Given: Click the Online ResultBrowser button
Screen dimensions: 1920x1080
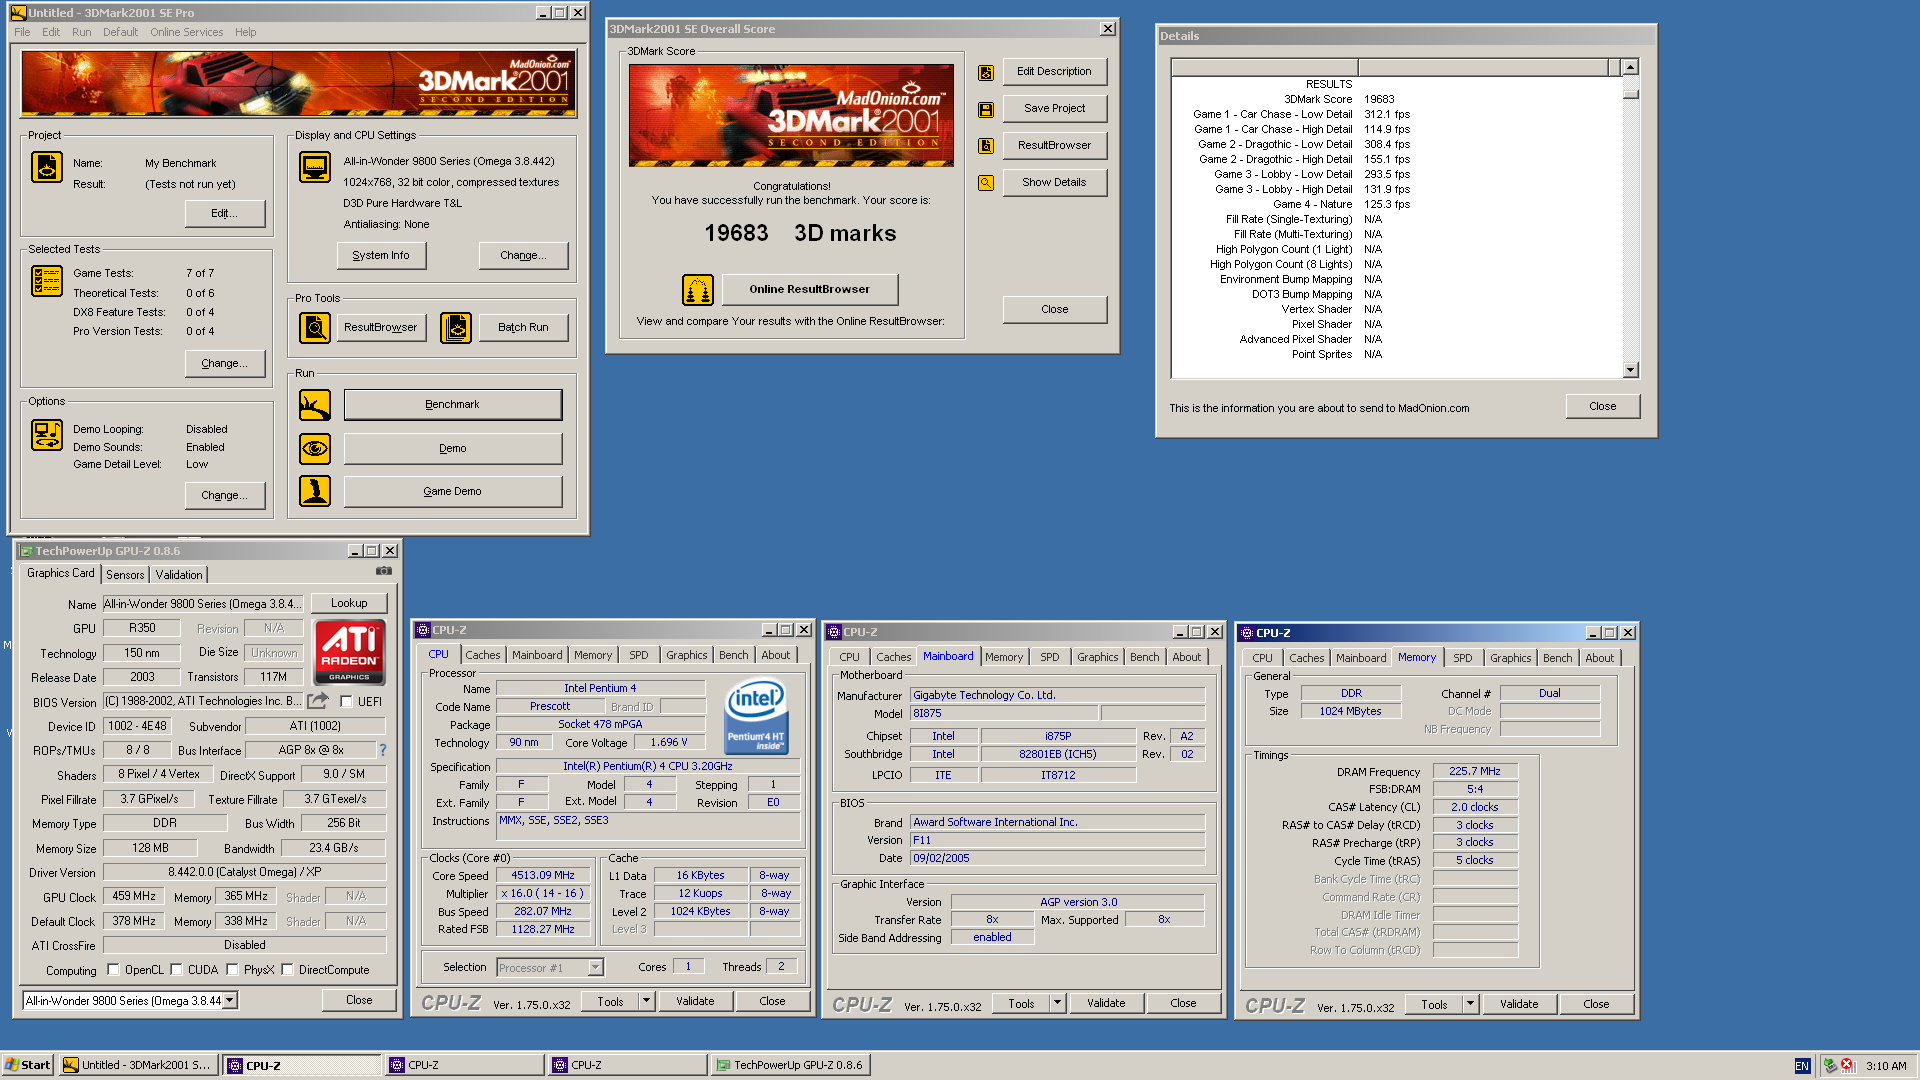Looking at the screenshot, I should 810,290.
